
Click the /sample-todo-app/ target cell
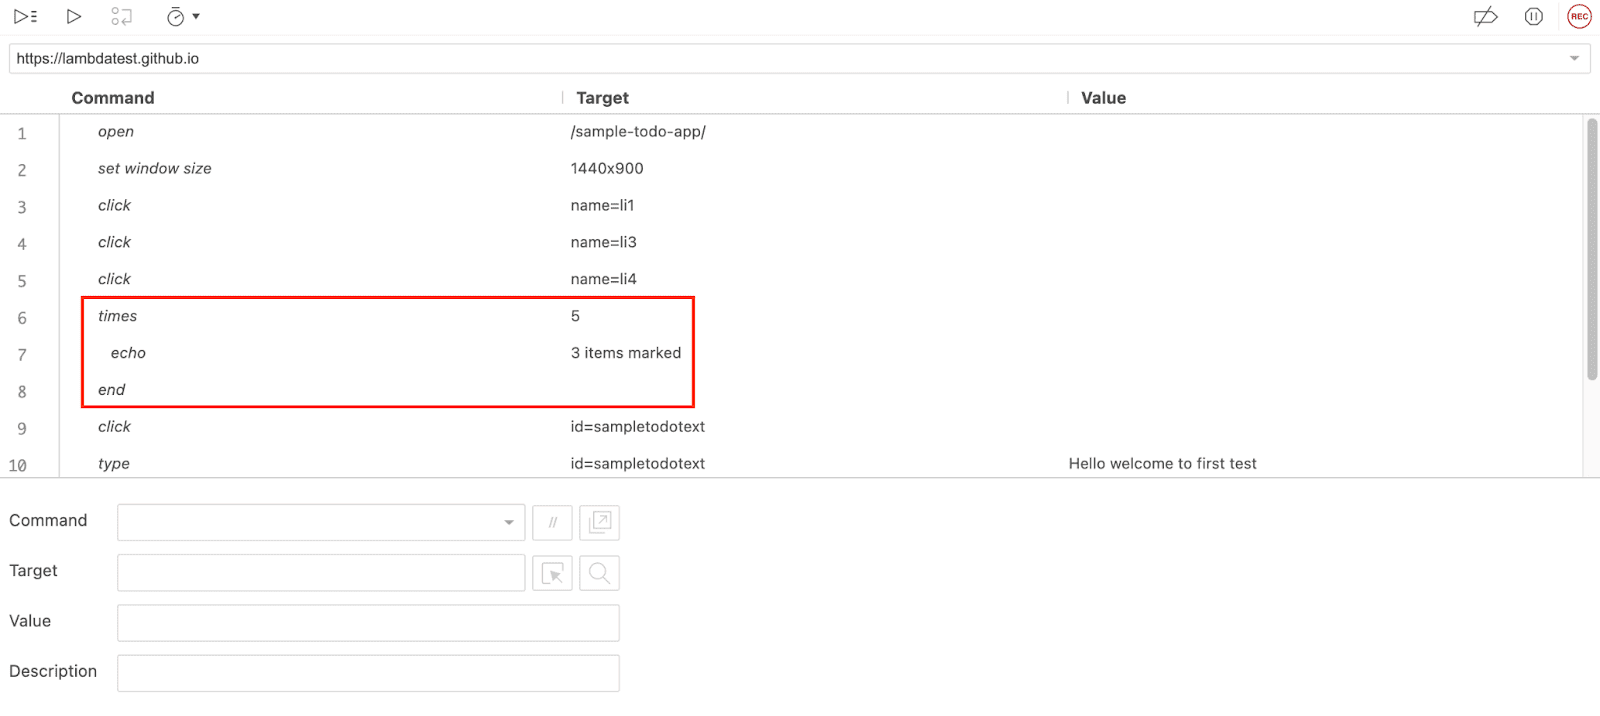click(638, 132)
